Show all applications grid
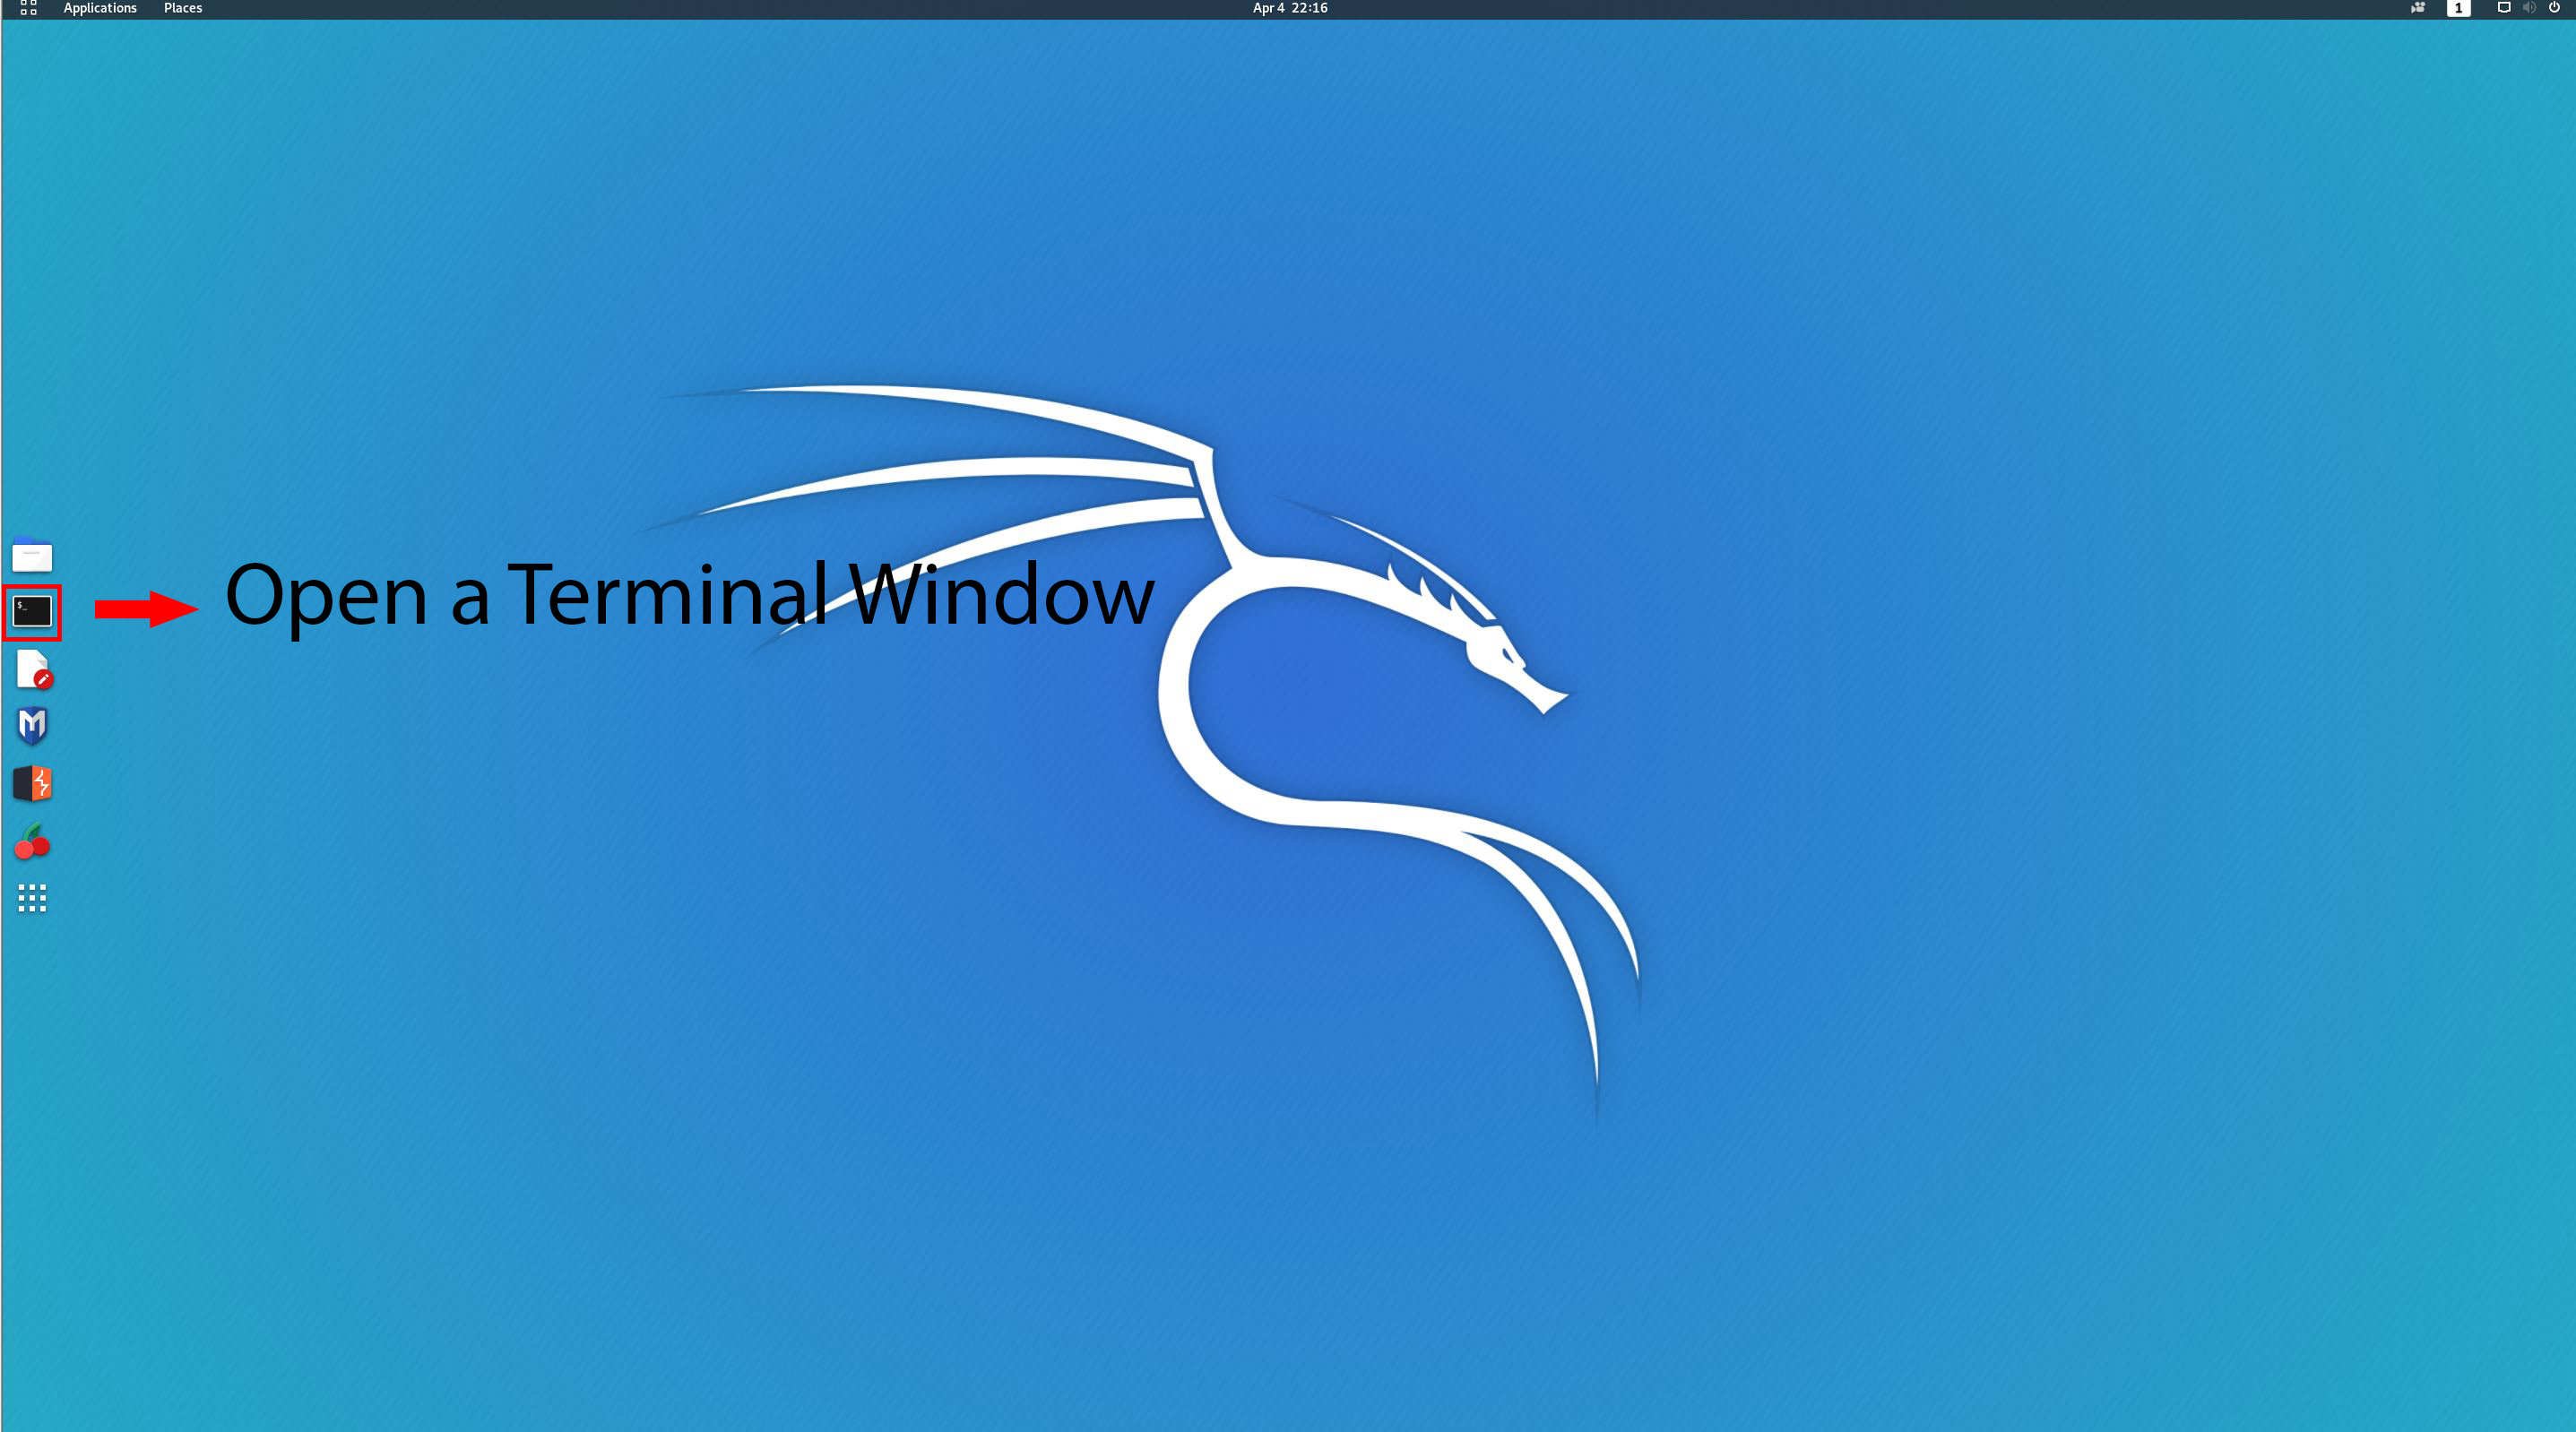Viewport: 2576px width, 1432px height. point(32,898)
